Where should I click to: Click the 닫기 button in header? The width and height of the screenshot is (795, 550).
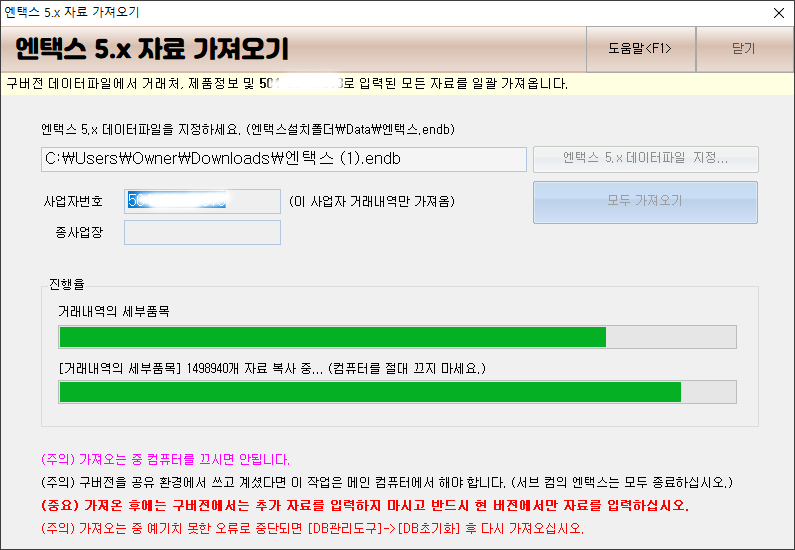click(x=744, y=49)
